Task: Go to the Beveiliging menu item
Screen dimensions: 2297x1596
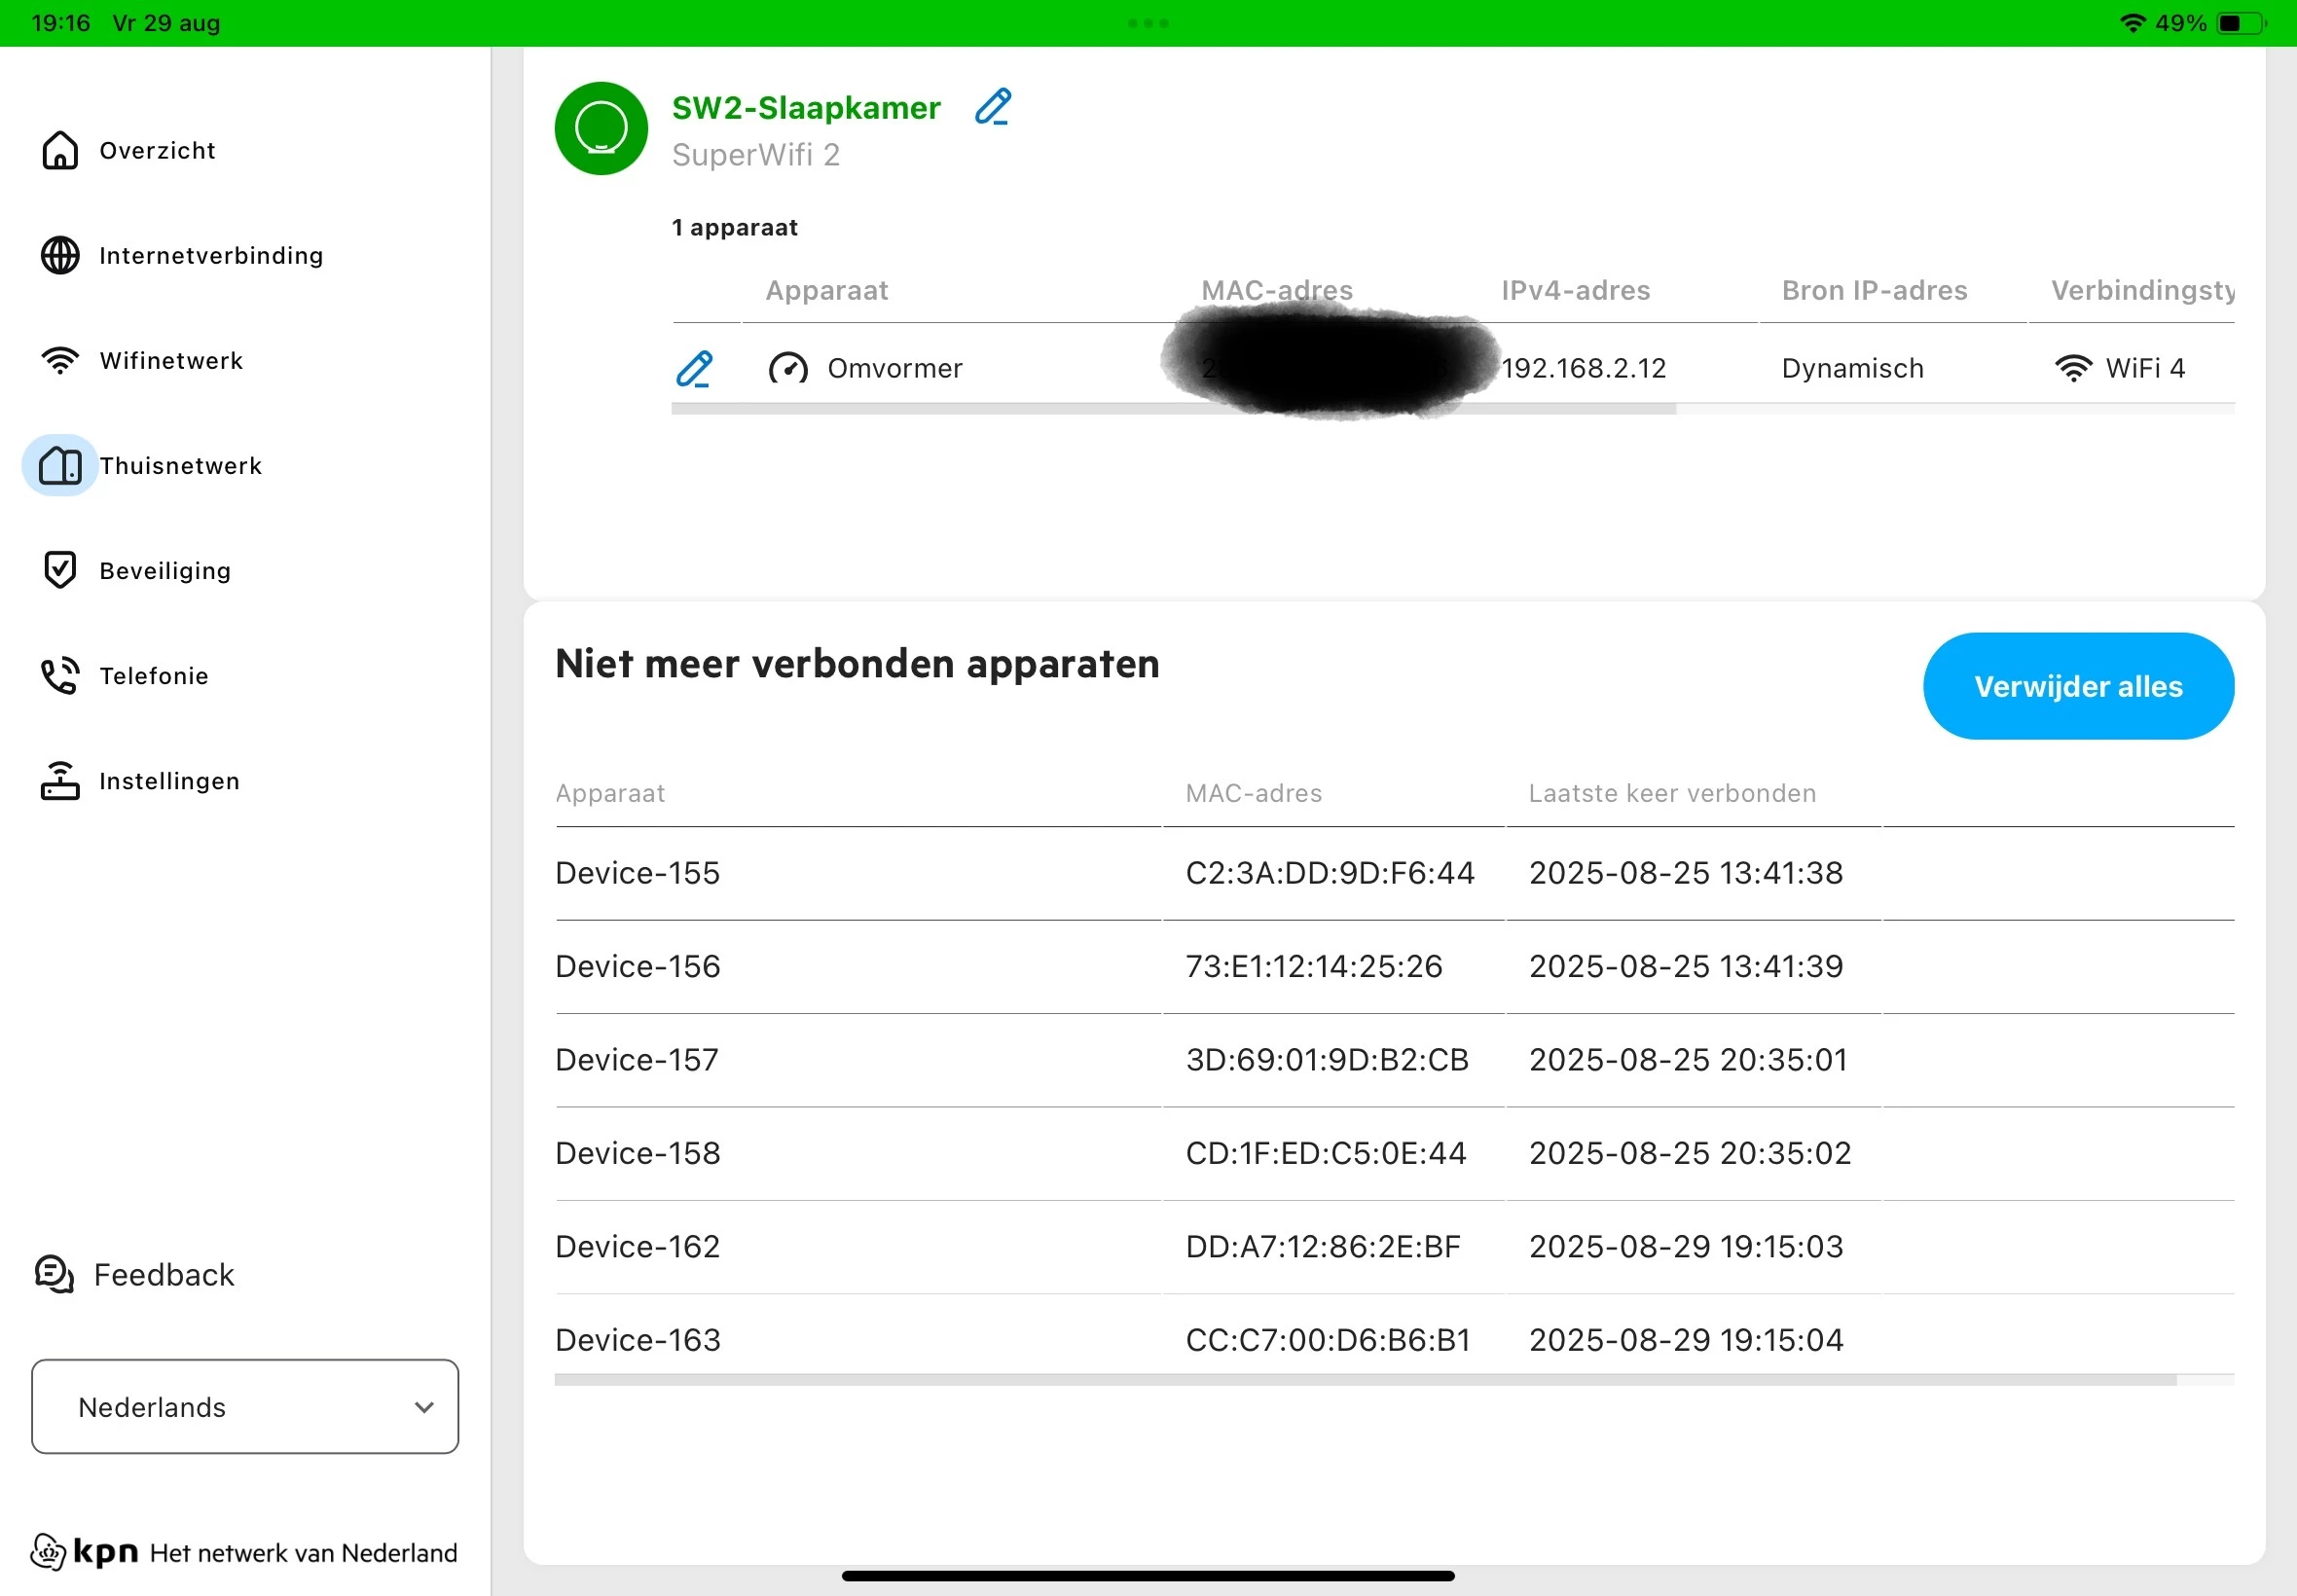Action: pos(165,570)
